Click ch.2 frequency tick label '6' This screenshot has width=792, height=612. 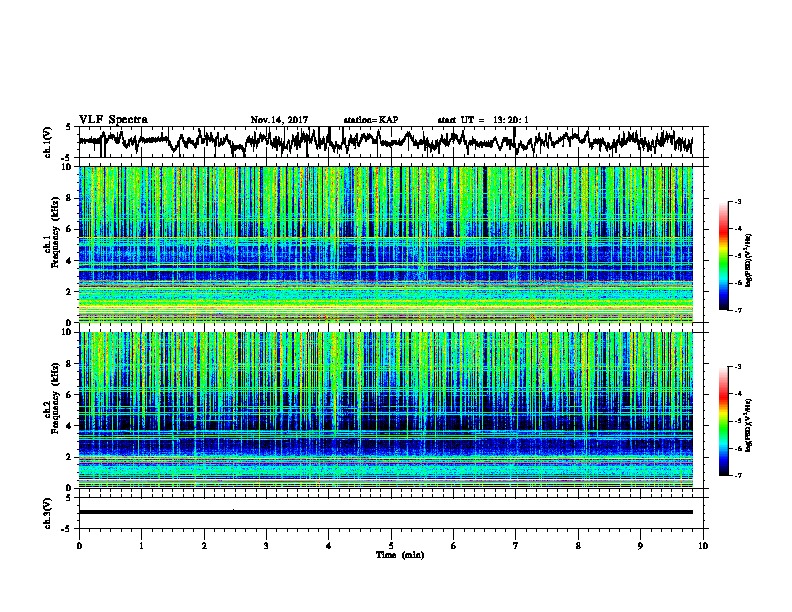(x=69, y=394)
